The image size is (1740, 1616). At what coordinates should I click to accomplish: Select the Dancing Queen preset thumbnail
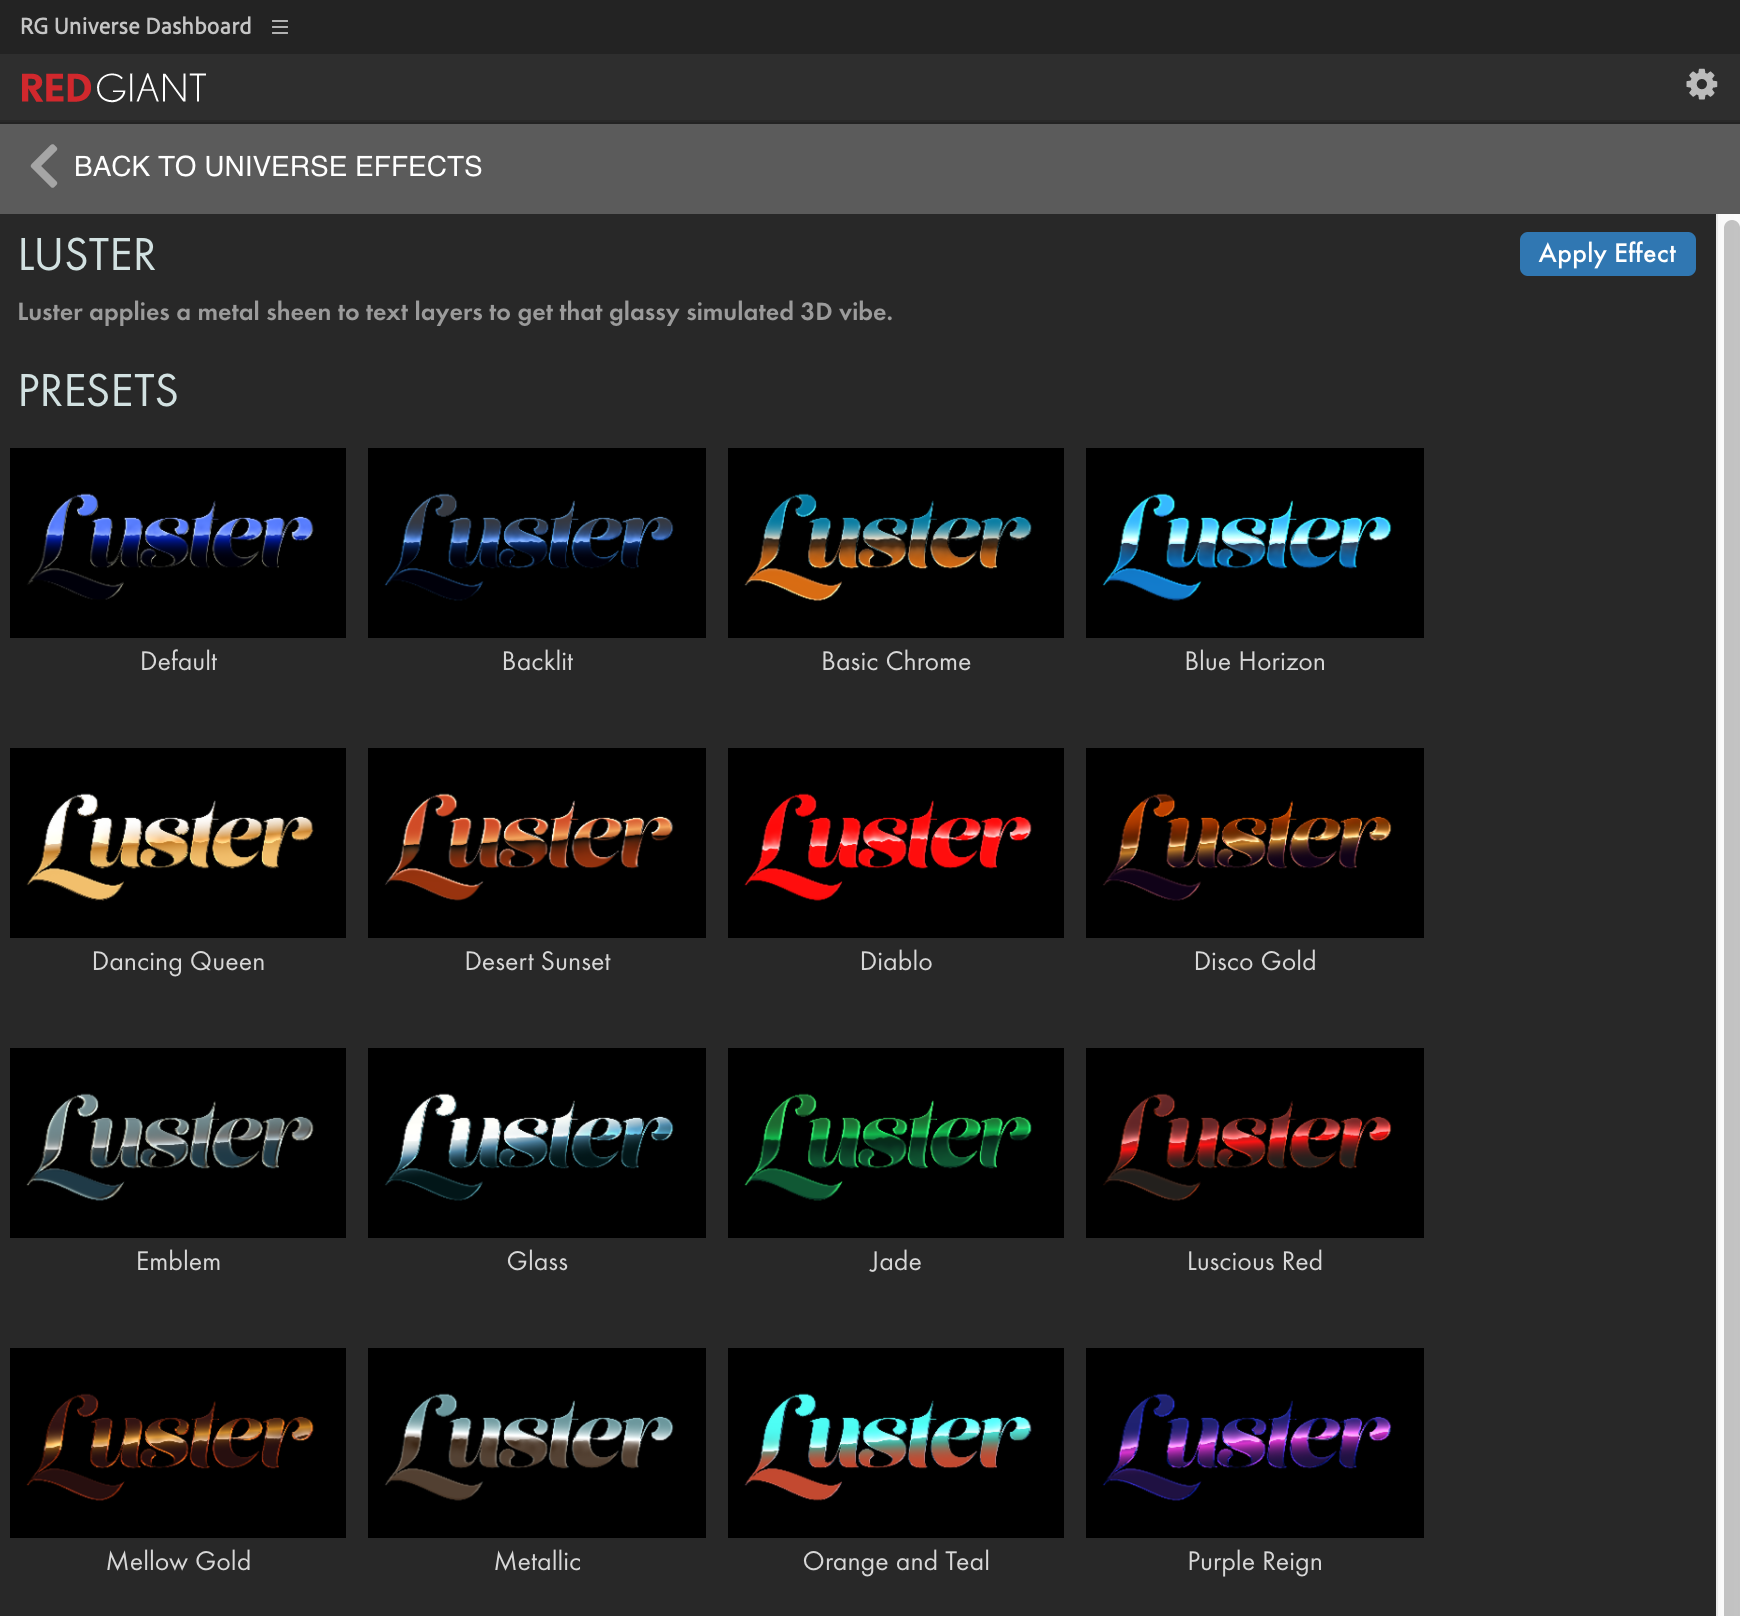178,843
